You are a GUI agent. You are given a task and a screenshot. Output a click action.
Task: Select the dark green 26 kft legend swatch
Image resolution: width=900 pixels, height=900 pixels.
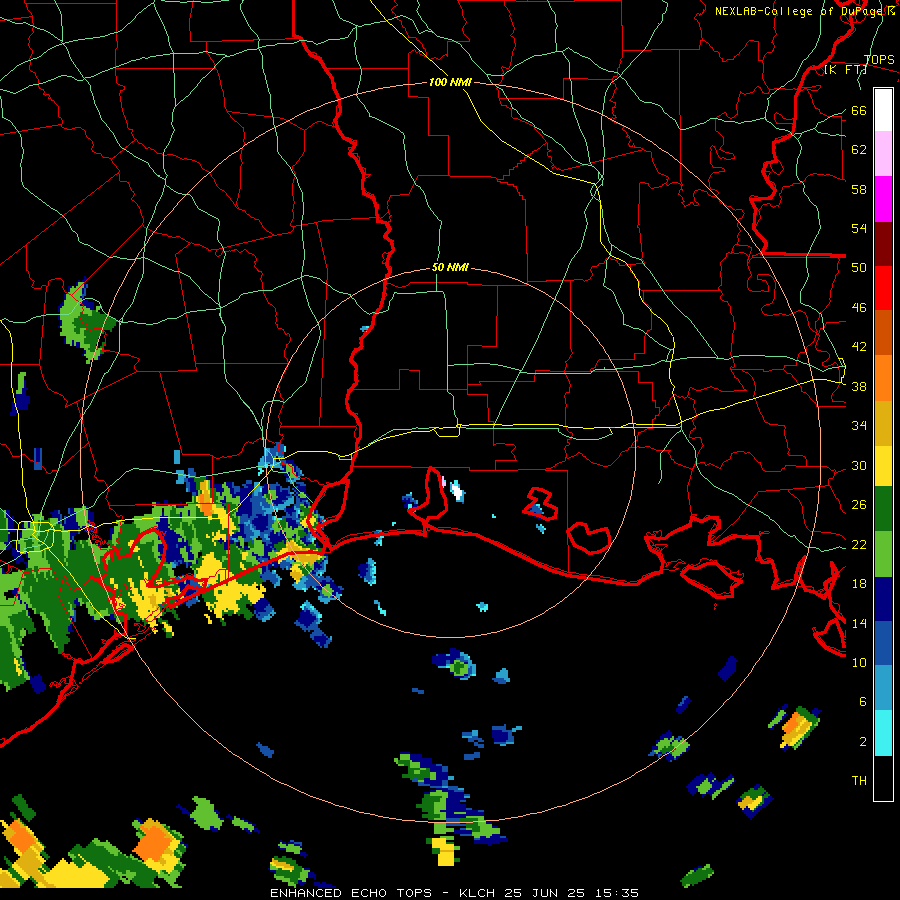pyautogui.click(x=883, y=509)
